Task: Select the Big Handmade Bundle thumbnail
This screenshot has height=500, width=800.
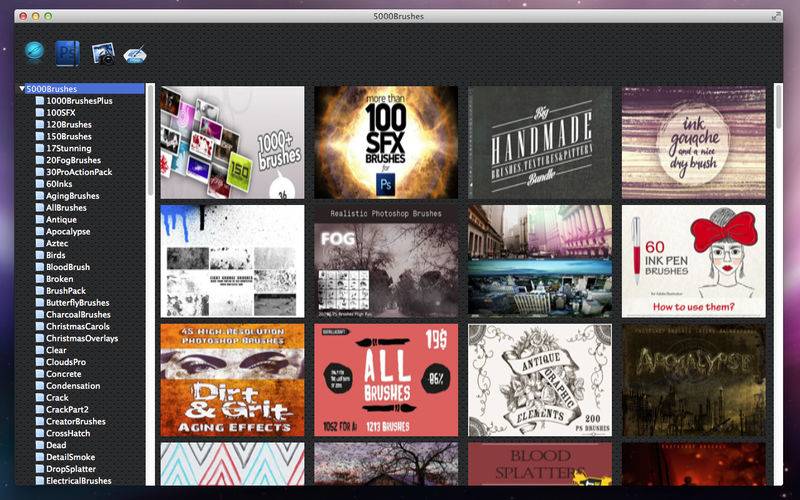Action: 540,142
